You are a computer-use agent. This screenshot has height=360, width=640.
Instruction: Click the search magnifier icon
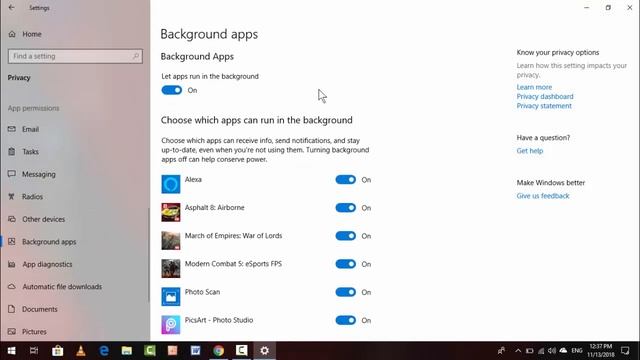pos(136,56)
